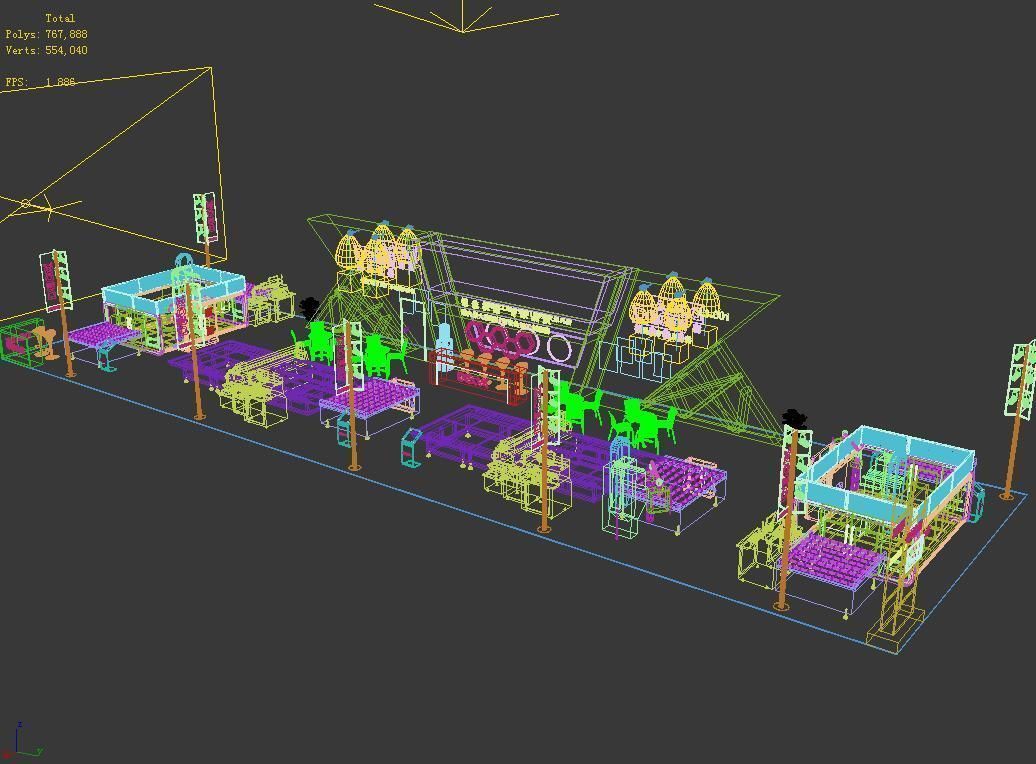1036x764 pixels.
Task: Click the "FPS: 1.888" readout
Action: [40, 82]
